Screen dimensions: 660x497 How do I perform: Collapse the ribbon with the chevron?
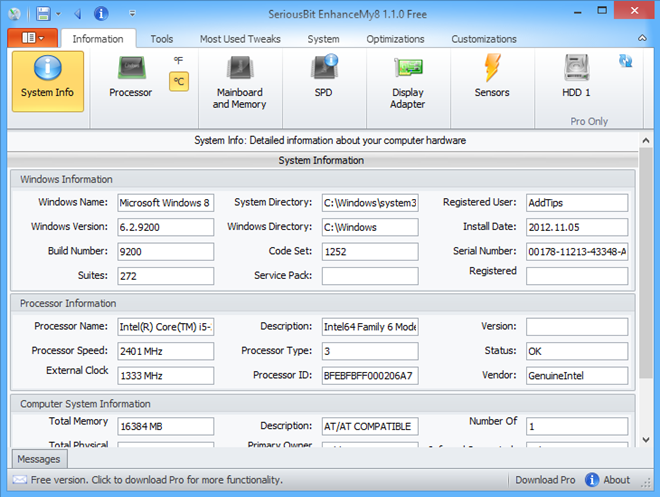click(x=642, y=38)
